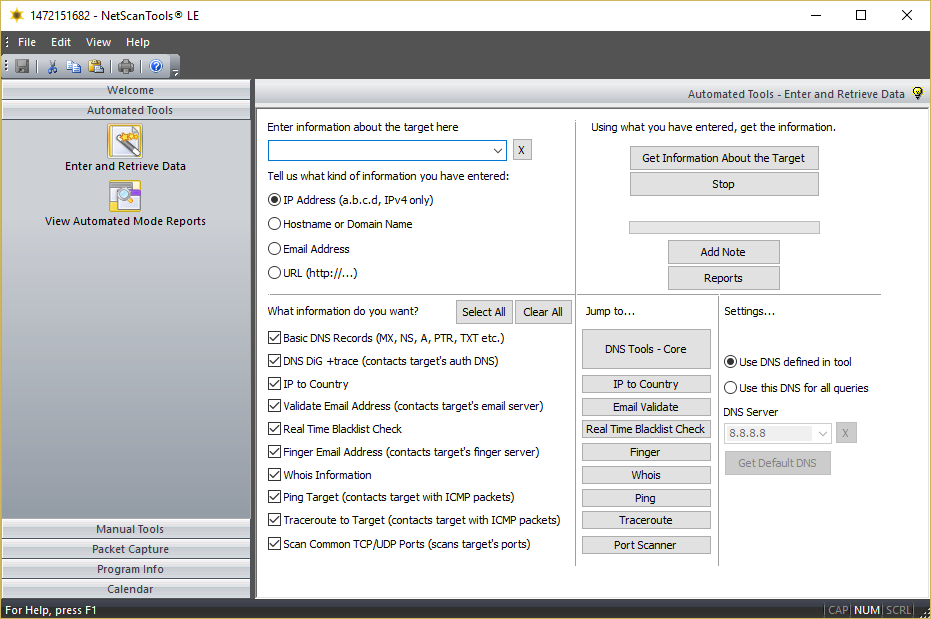Click the Add Note button
The height and width of the screenshot is (619, 931).
723,252
